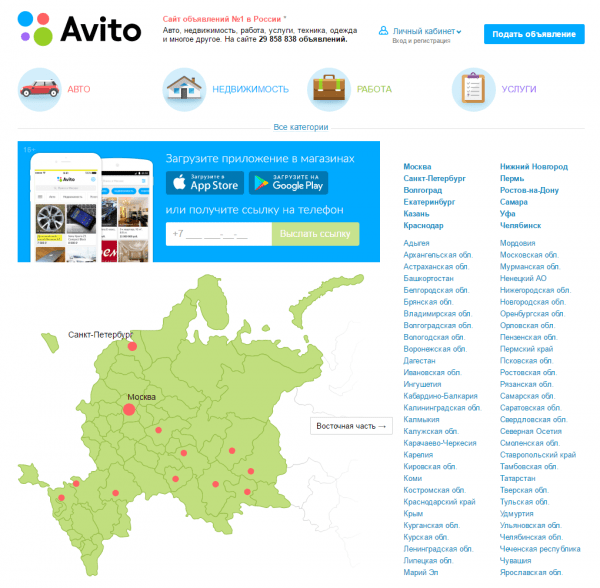Expand Личный кабинет dropdown
Viewport: 600px width, 588px height.
427,31
